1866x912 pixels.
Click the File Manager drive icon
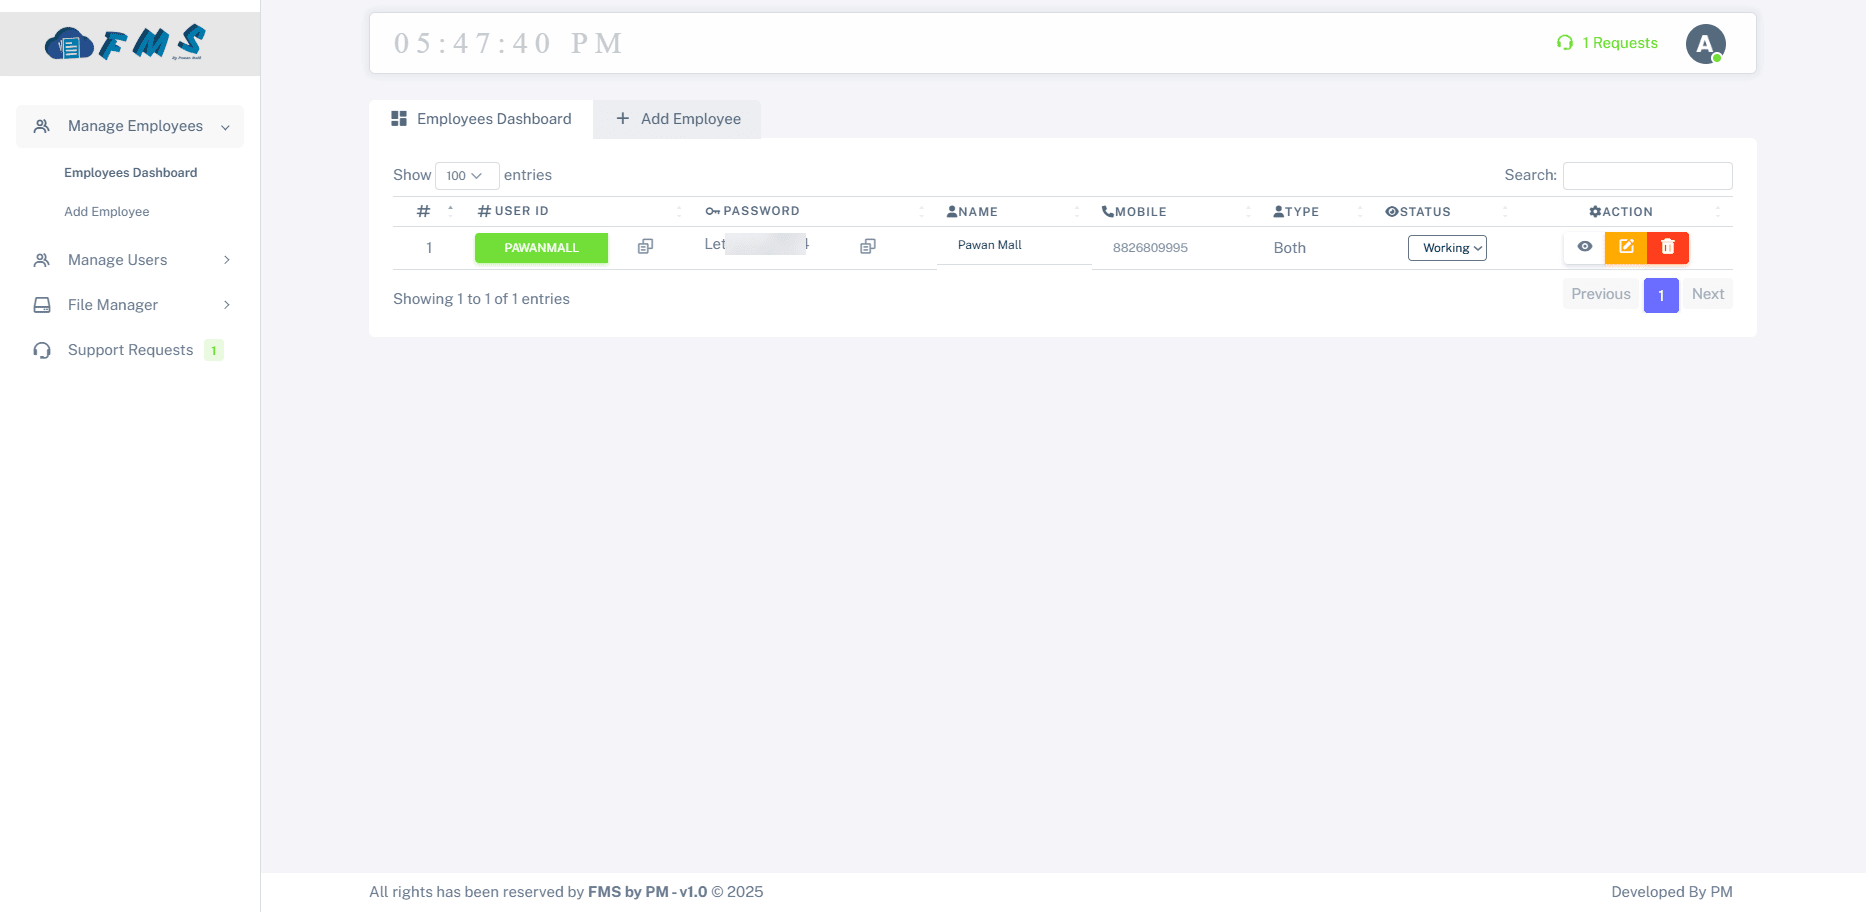pyautogui.click(x=41, y=305)
